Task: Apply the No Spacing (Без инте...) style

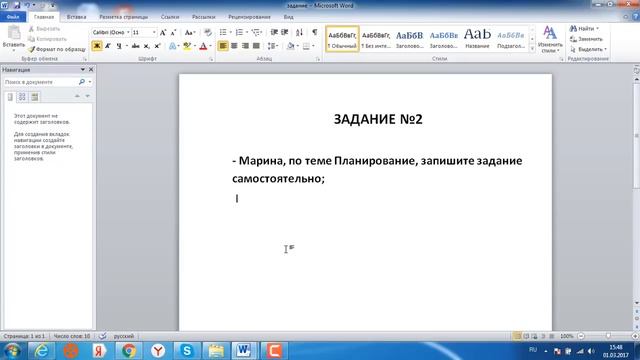Action: [376, 39]
